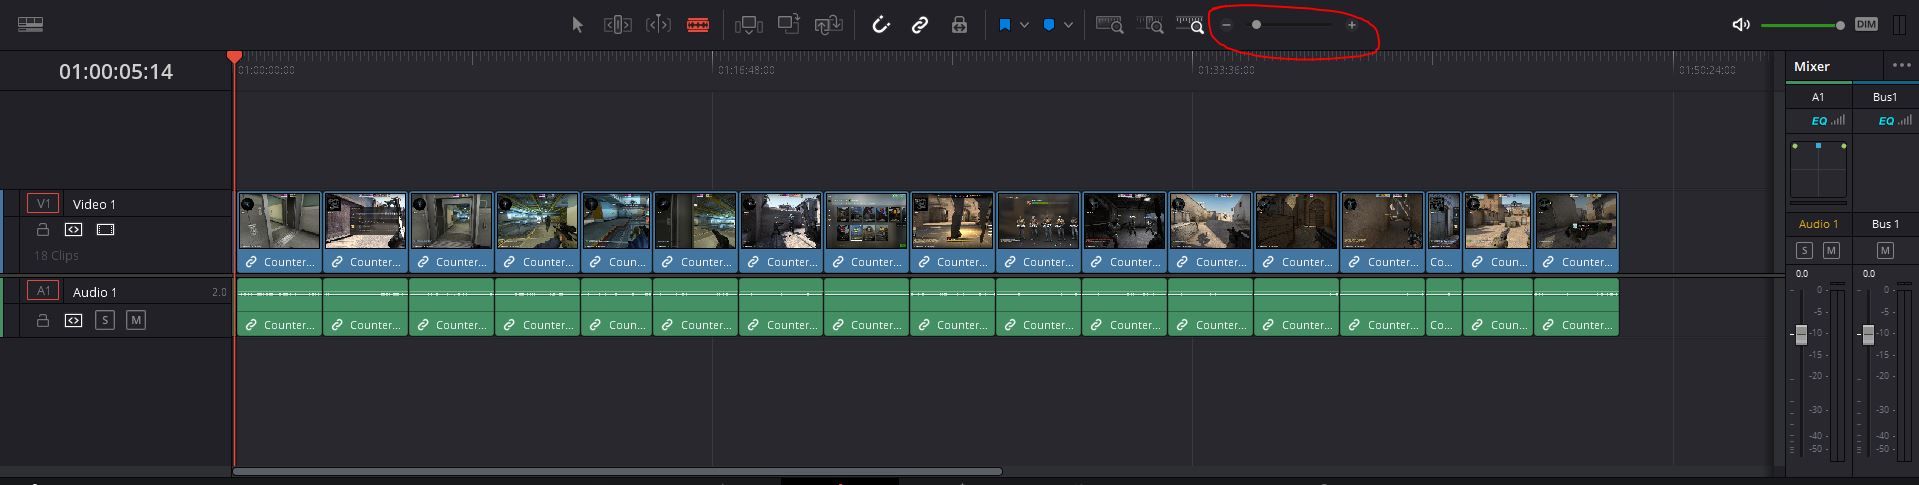
Task: Toggle auto track selector on Audio 1
Action: tap(73, 321)
